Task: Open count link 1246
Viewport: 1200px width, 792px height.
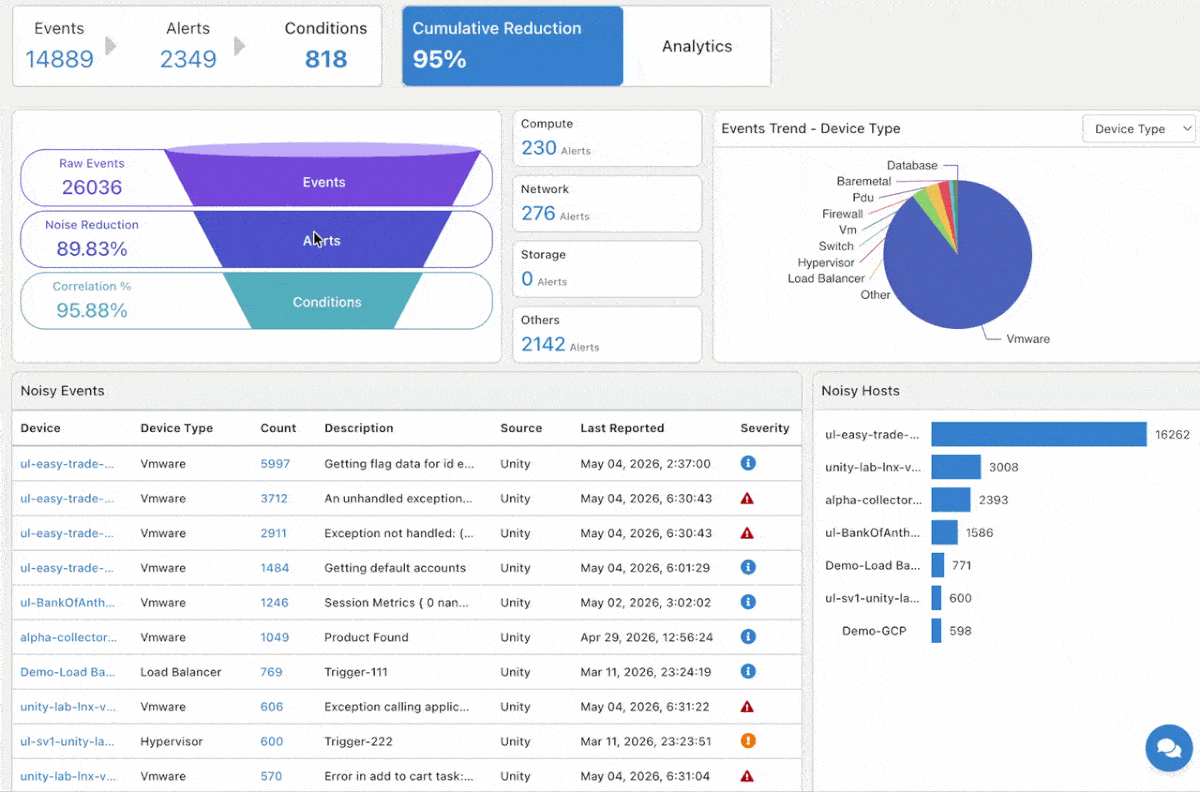Action: tap(274, 603)
